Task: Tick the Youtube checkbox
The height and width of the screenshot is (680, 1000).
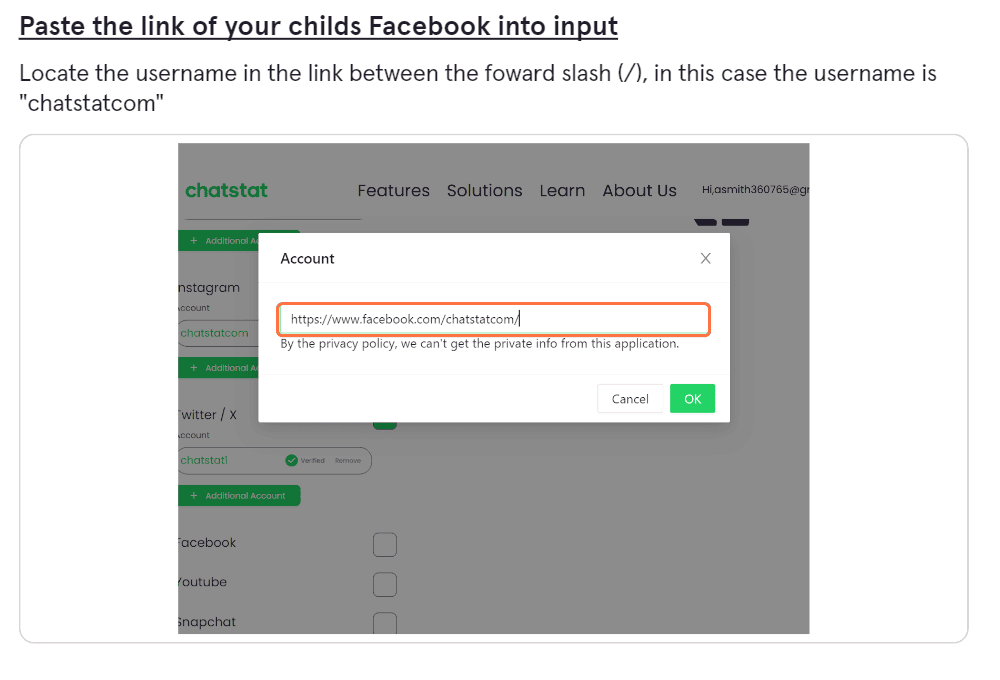Action: [x=385, y=584]
